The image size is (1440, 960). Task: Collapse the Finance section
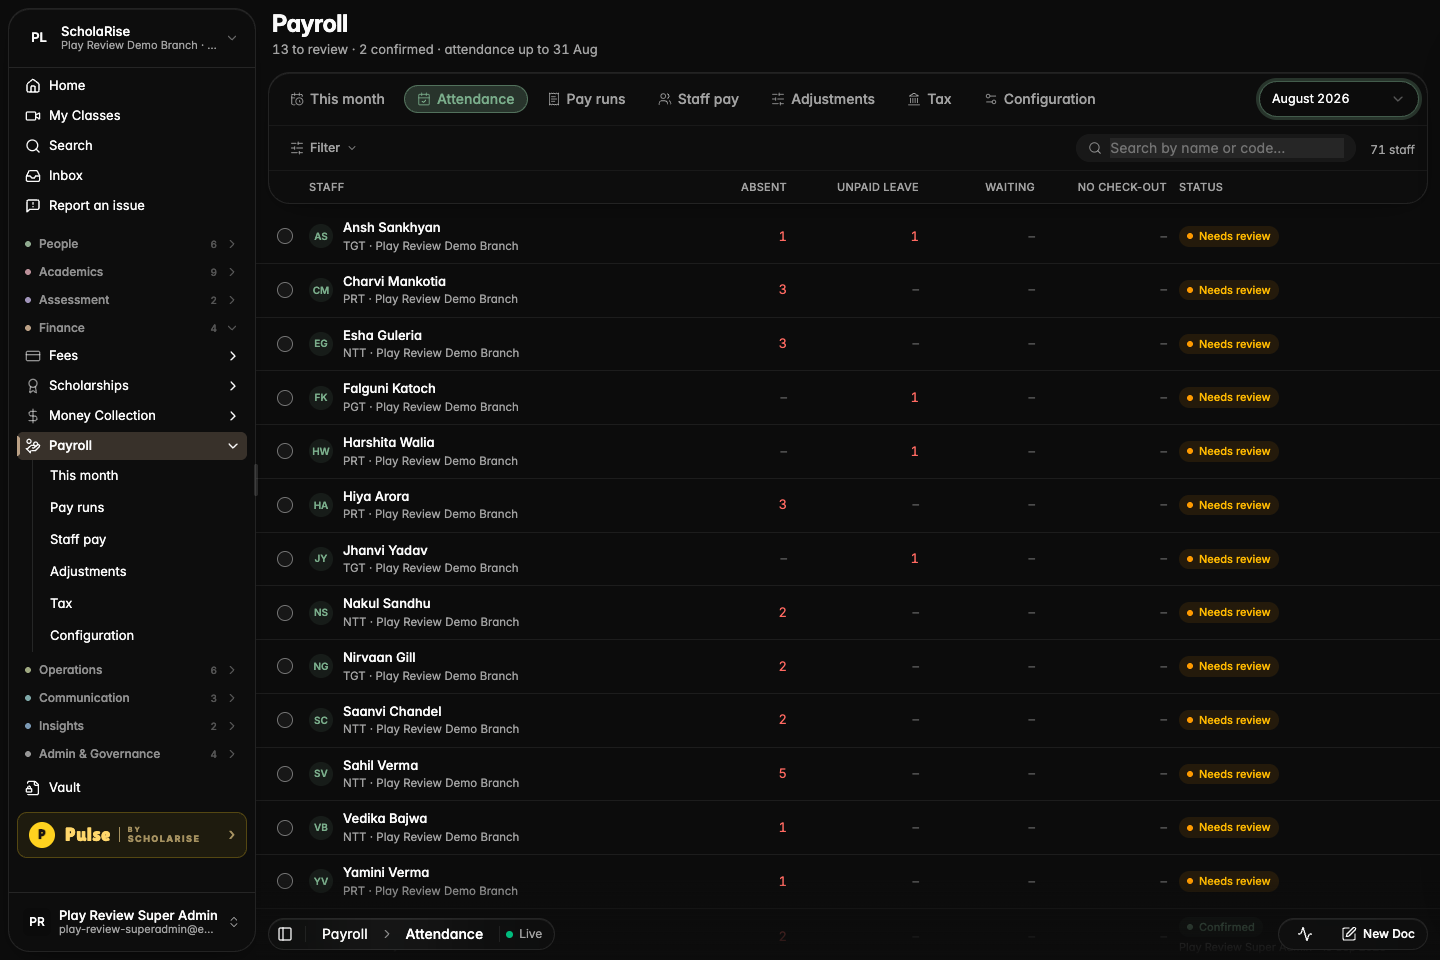132,328
